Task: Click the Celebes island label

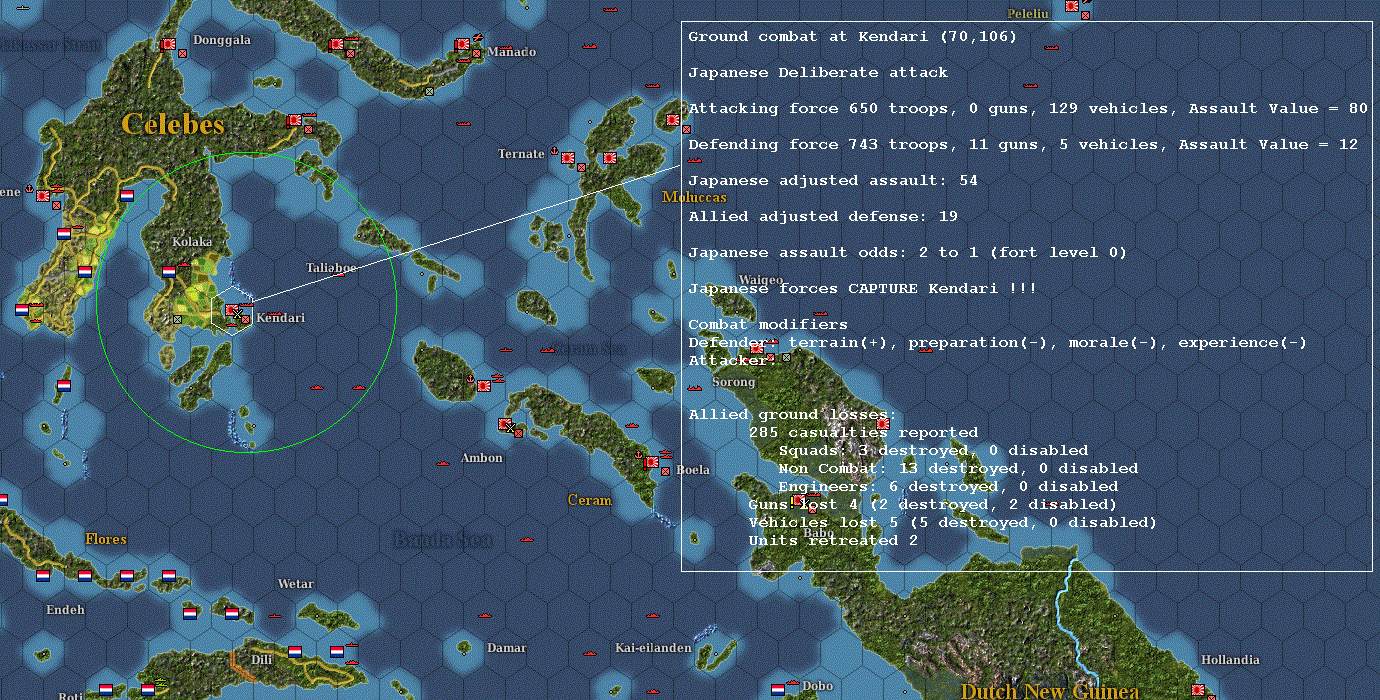Action: click(x=173, y=124)
